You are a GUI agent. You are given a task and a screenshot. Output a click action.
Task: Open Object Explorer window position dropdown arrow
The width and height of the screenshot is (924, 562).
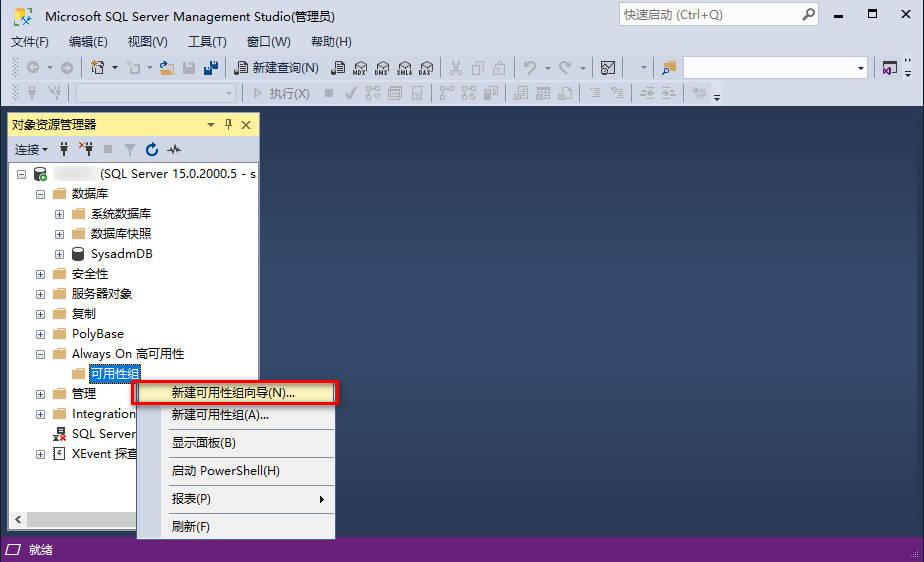click(211, 125)
